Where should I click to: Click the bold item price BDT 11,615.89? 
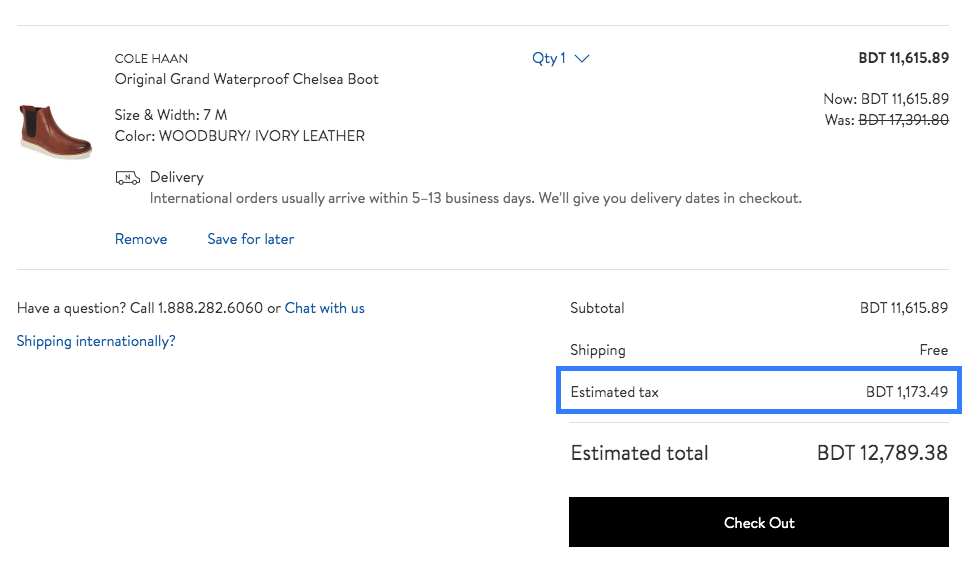903,58
